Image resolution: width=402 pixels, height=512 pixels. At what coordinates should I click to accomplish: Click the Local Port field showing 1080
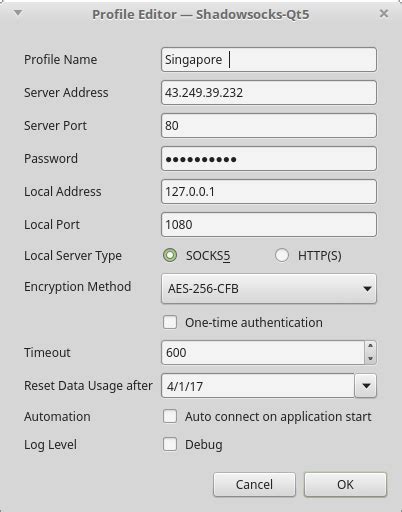pyautogui.click(x=269, y=225)
